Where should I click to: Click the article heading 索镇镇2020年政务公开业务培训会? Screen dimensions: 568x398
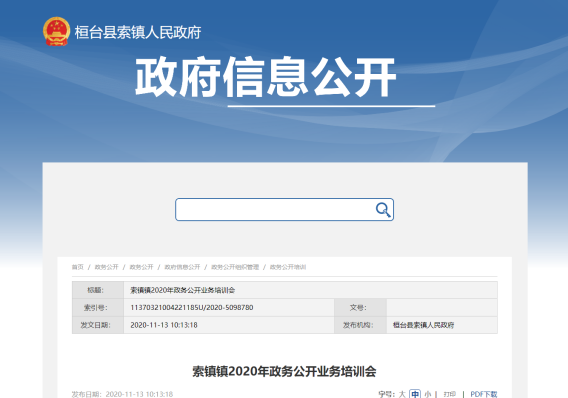tap(284, 372)
